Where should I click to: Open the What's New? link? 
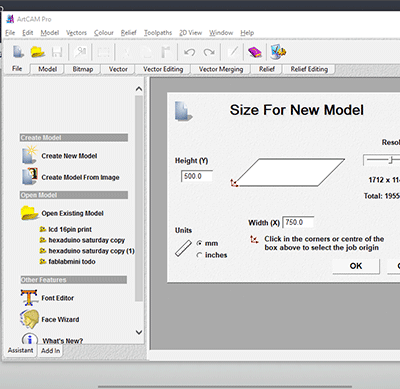pos(63,341)
